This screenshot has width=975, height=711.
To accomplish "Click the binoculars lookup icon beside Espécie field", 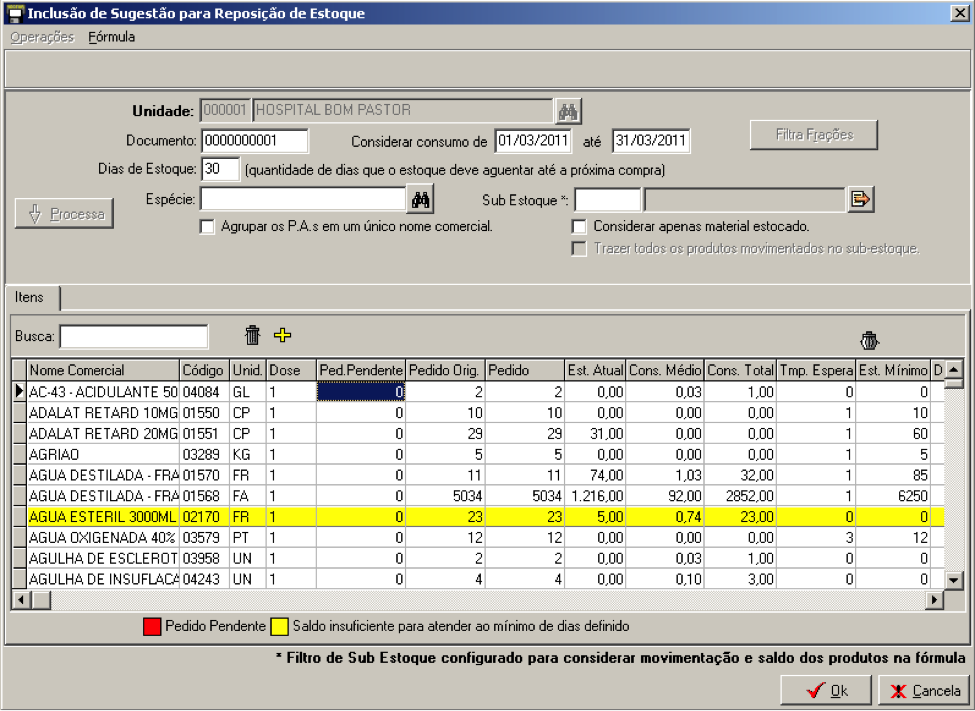I will pos(420,200).
